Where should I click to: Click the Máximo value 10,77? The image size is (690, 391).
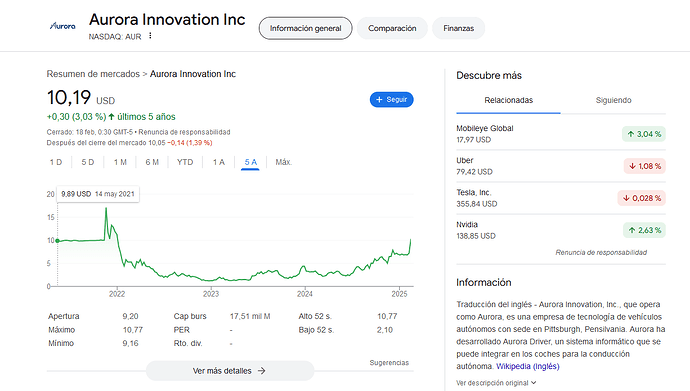[132, 330]
